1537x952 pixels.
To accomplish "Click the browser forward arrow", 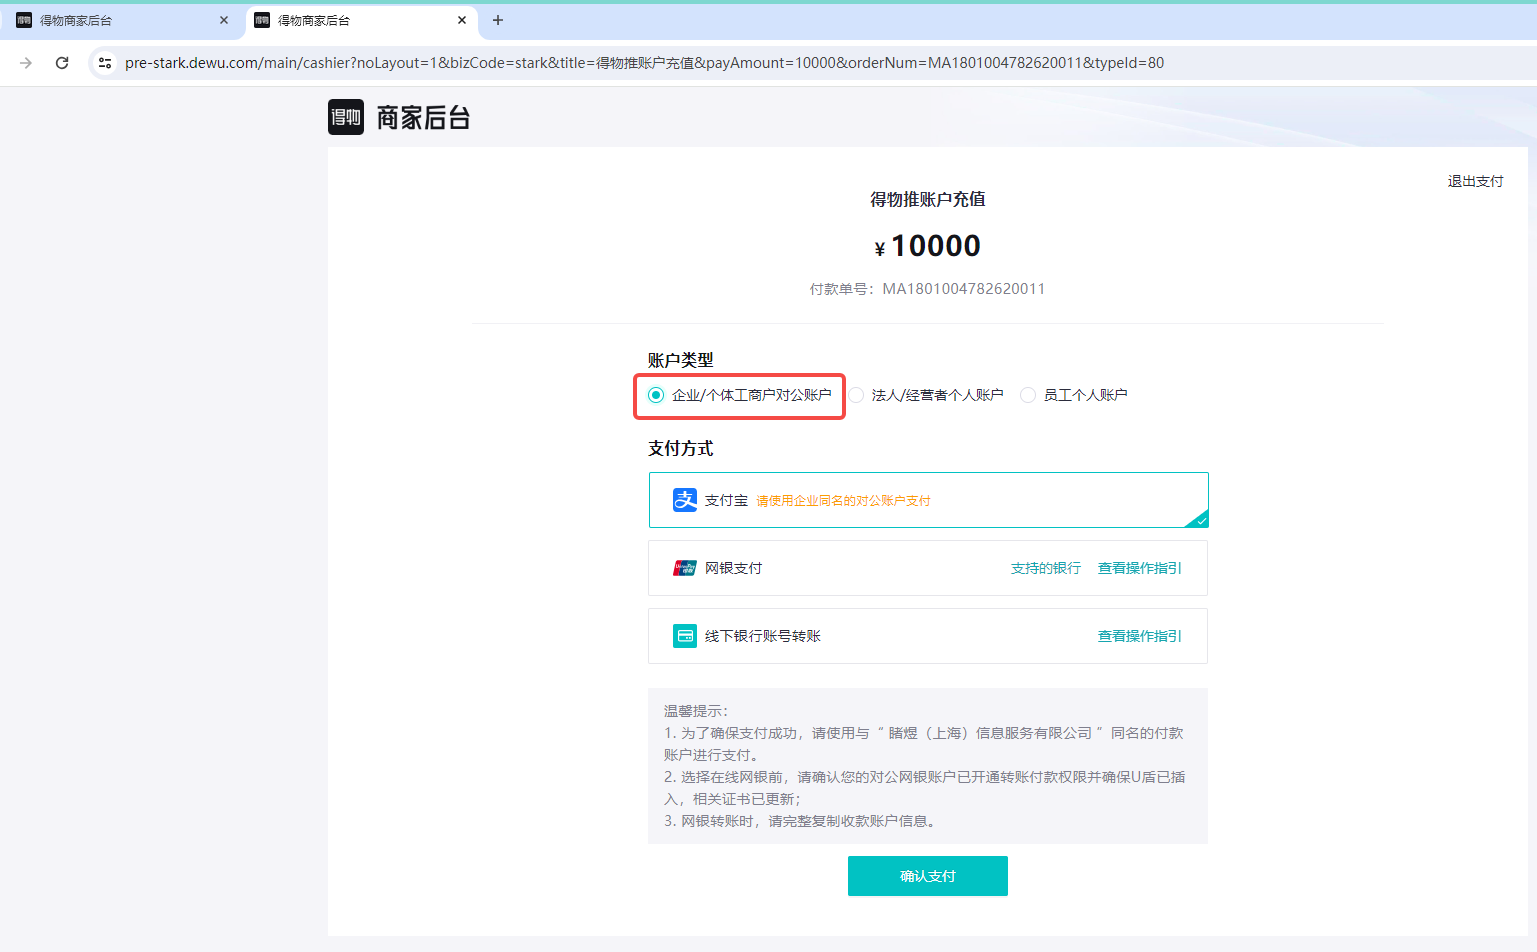I will click(26, 63).
